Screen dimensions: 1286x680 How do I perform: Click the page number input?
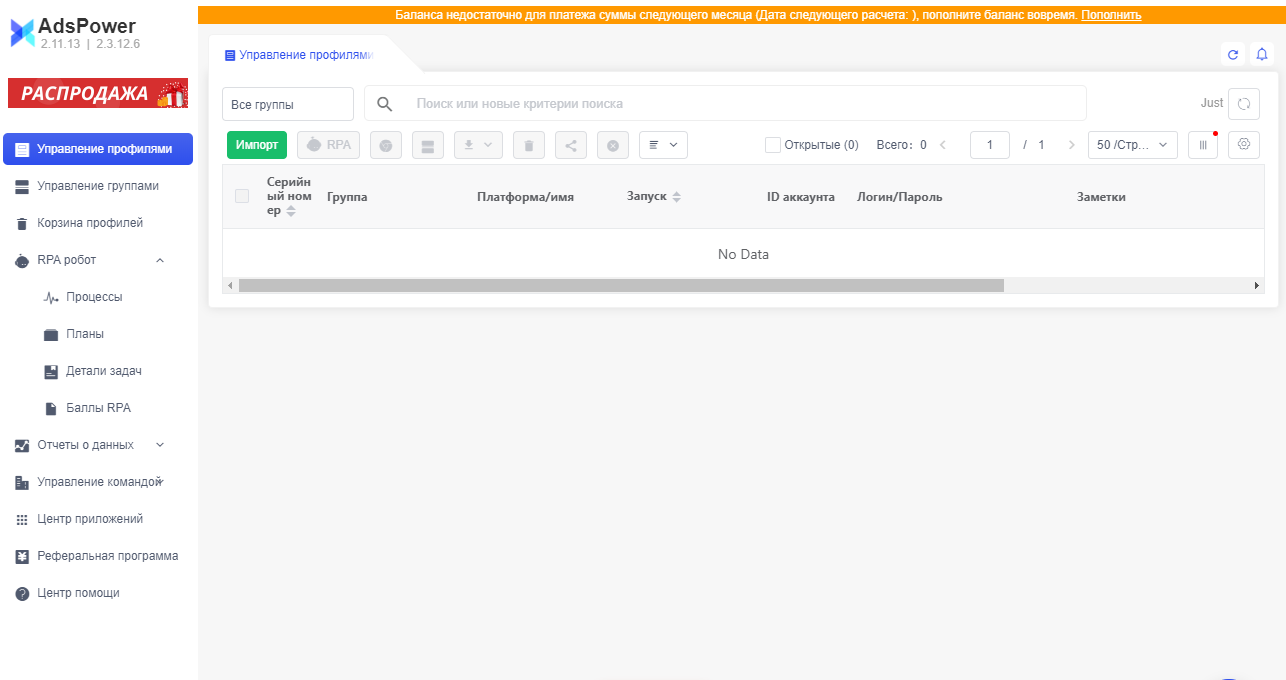tap(990, 145)
